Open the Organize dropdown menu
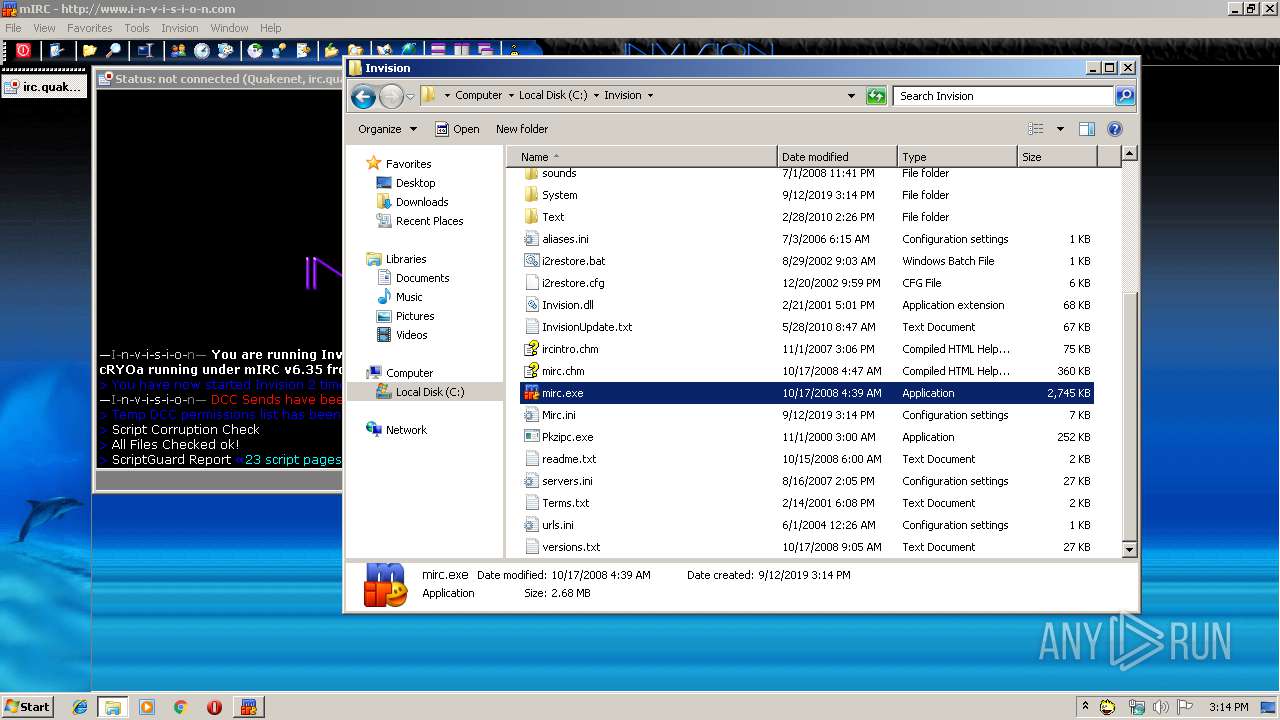 [x=387, y=129]
